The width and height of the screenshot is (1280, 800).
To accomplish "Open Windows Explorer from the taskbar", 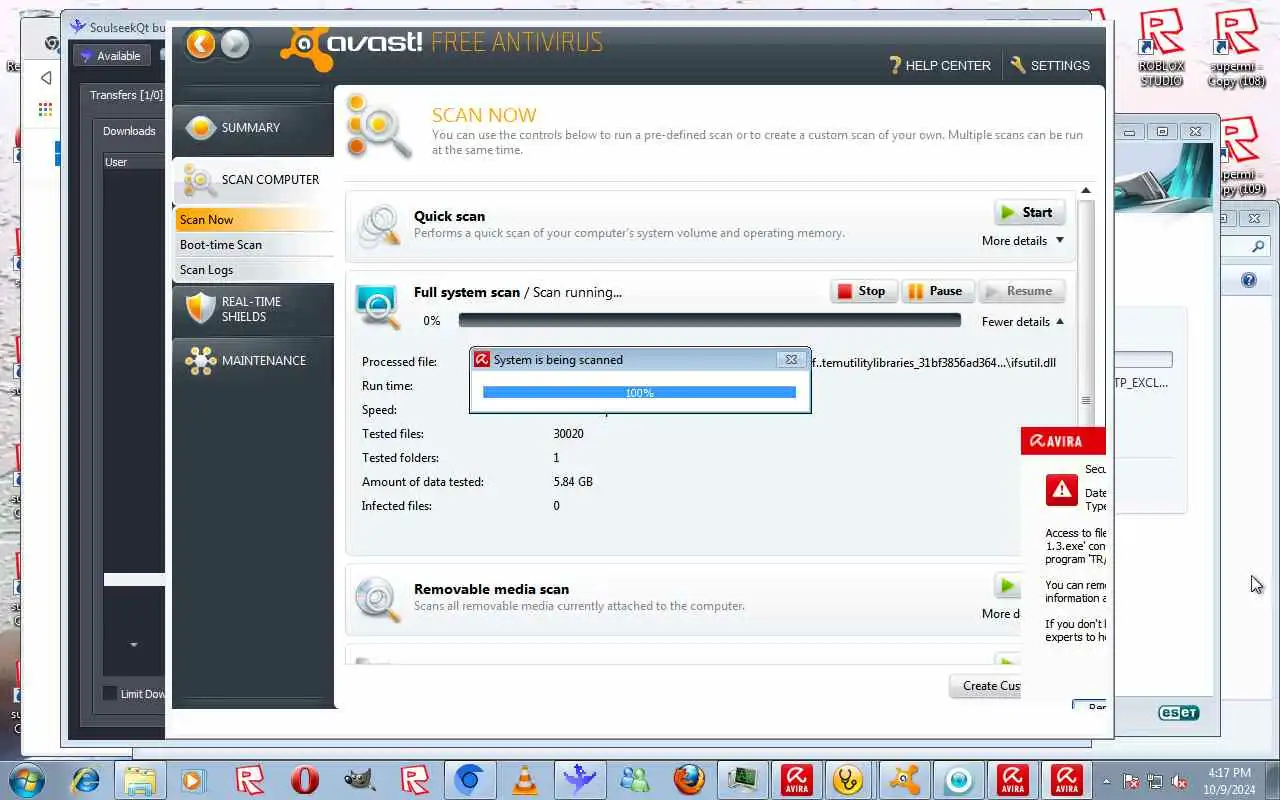I will pyautogui.click(x=140, y=780).
